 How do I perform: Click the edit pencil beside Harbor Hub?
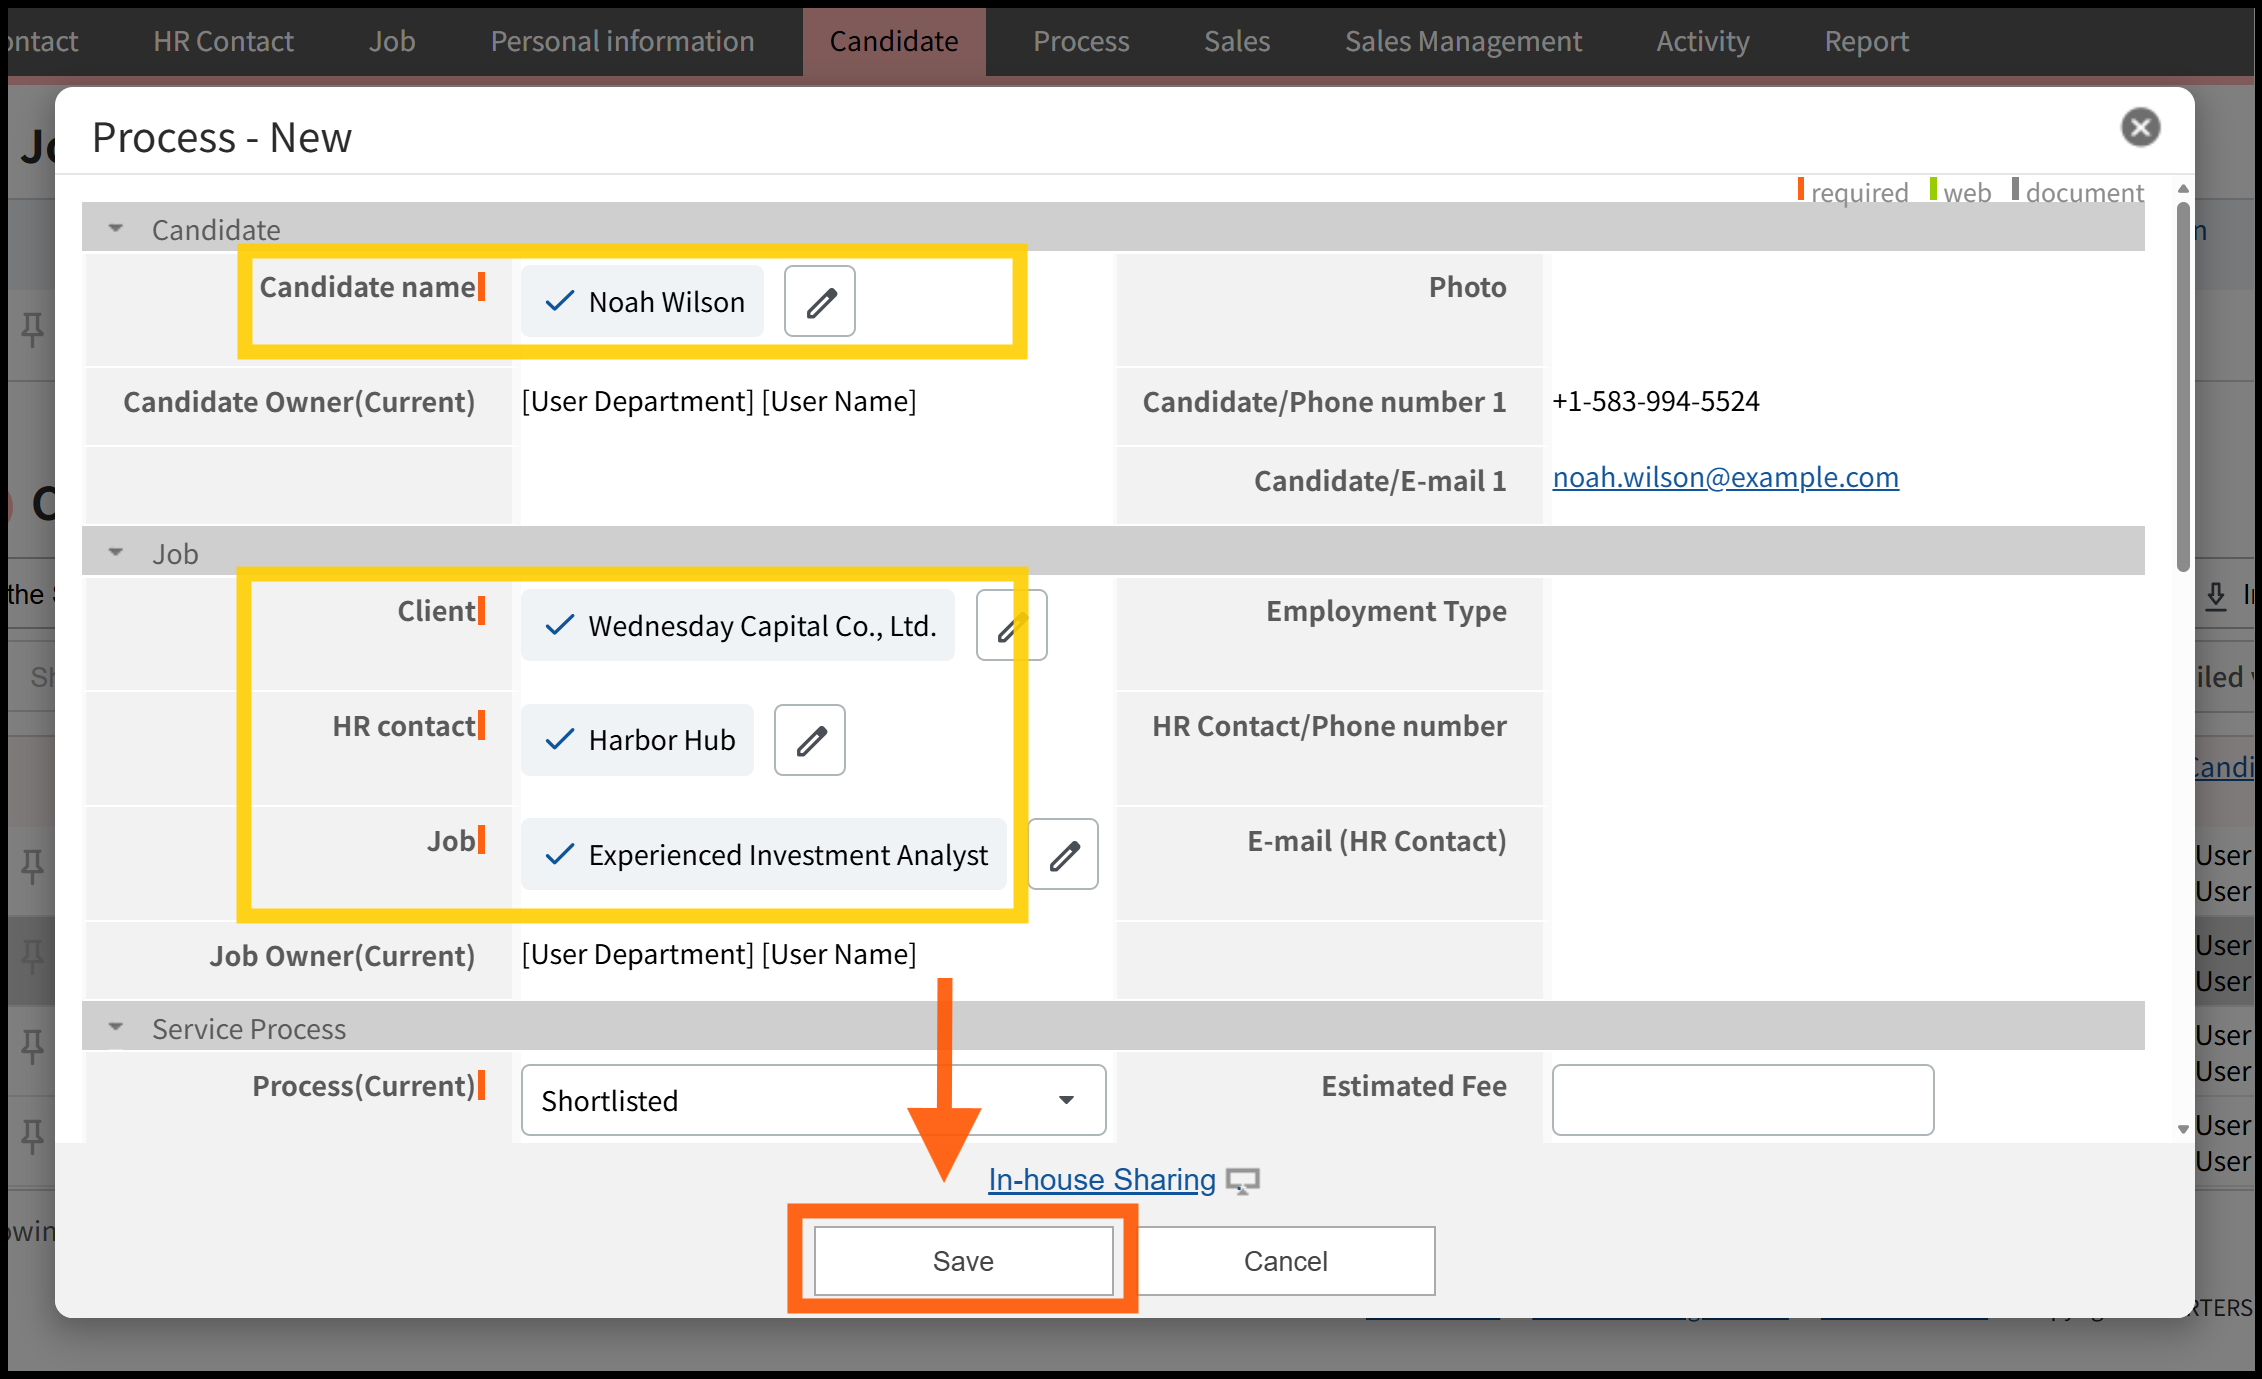[809, 740]
